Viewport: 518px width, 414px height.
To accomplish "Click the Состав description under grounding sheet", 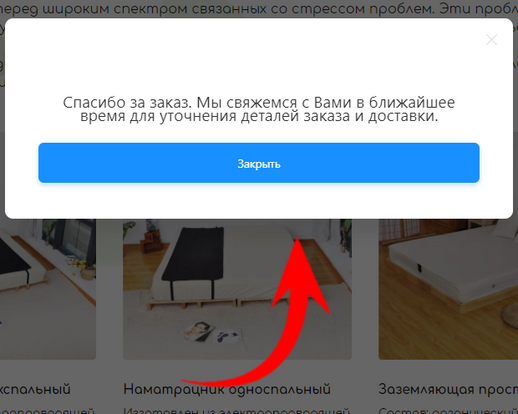I will coord(448,410).
